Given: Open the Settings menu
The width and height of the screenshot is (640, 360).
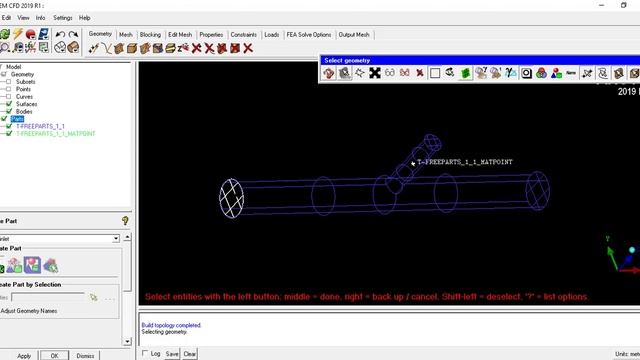Looking at the screenshot, I should tap(62, 18).
